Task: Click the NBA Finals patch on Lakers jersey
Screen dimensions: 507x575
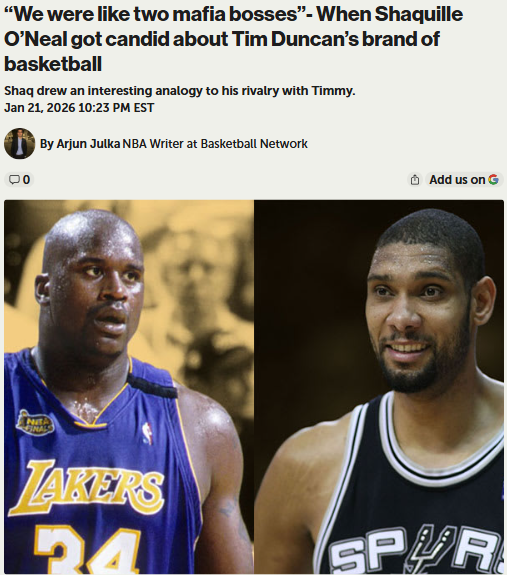Action: point(35,423)
